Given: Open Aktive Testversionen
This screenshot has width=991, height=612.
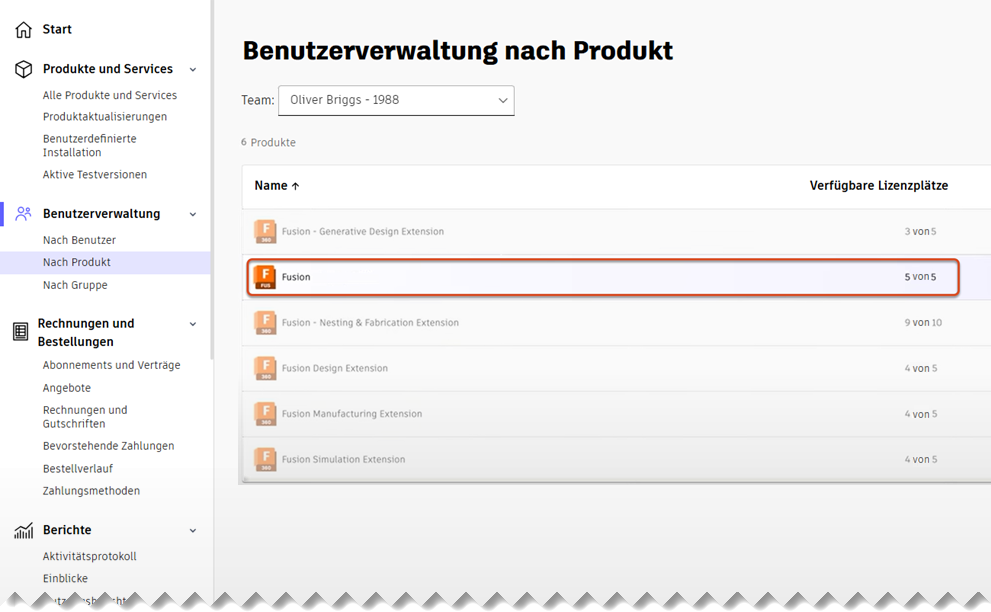Looking at the screenshot, I should pos(95,174).
